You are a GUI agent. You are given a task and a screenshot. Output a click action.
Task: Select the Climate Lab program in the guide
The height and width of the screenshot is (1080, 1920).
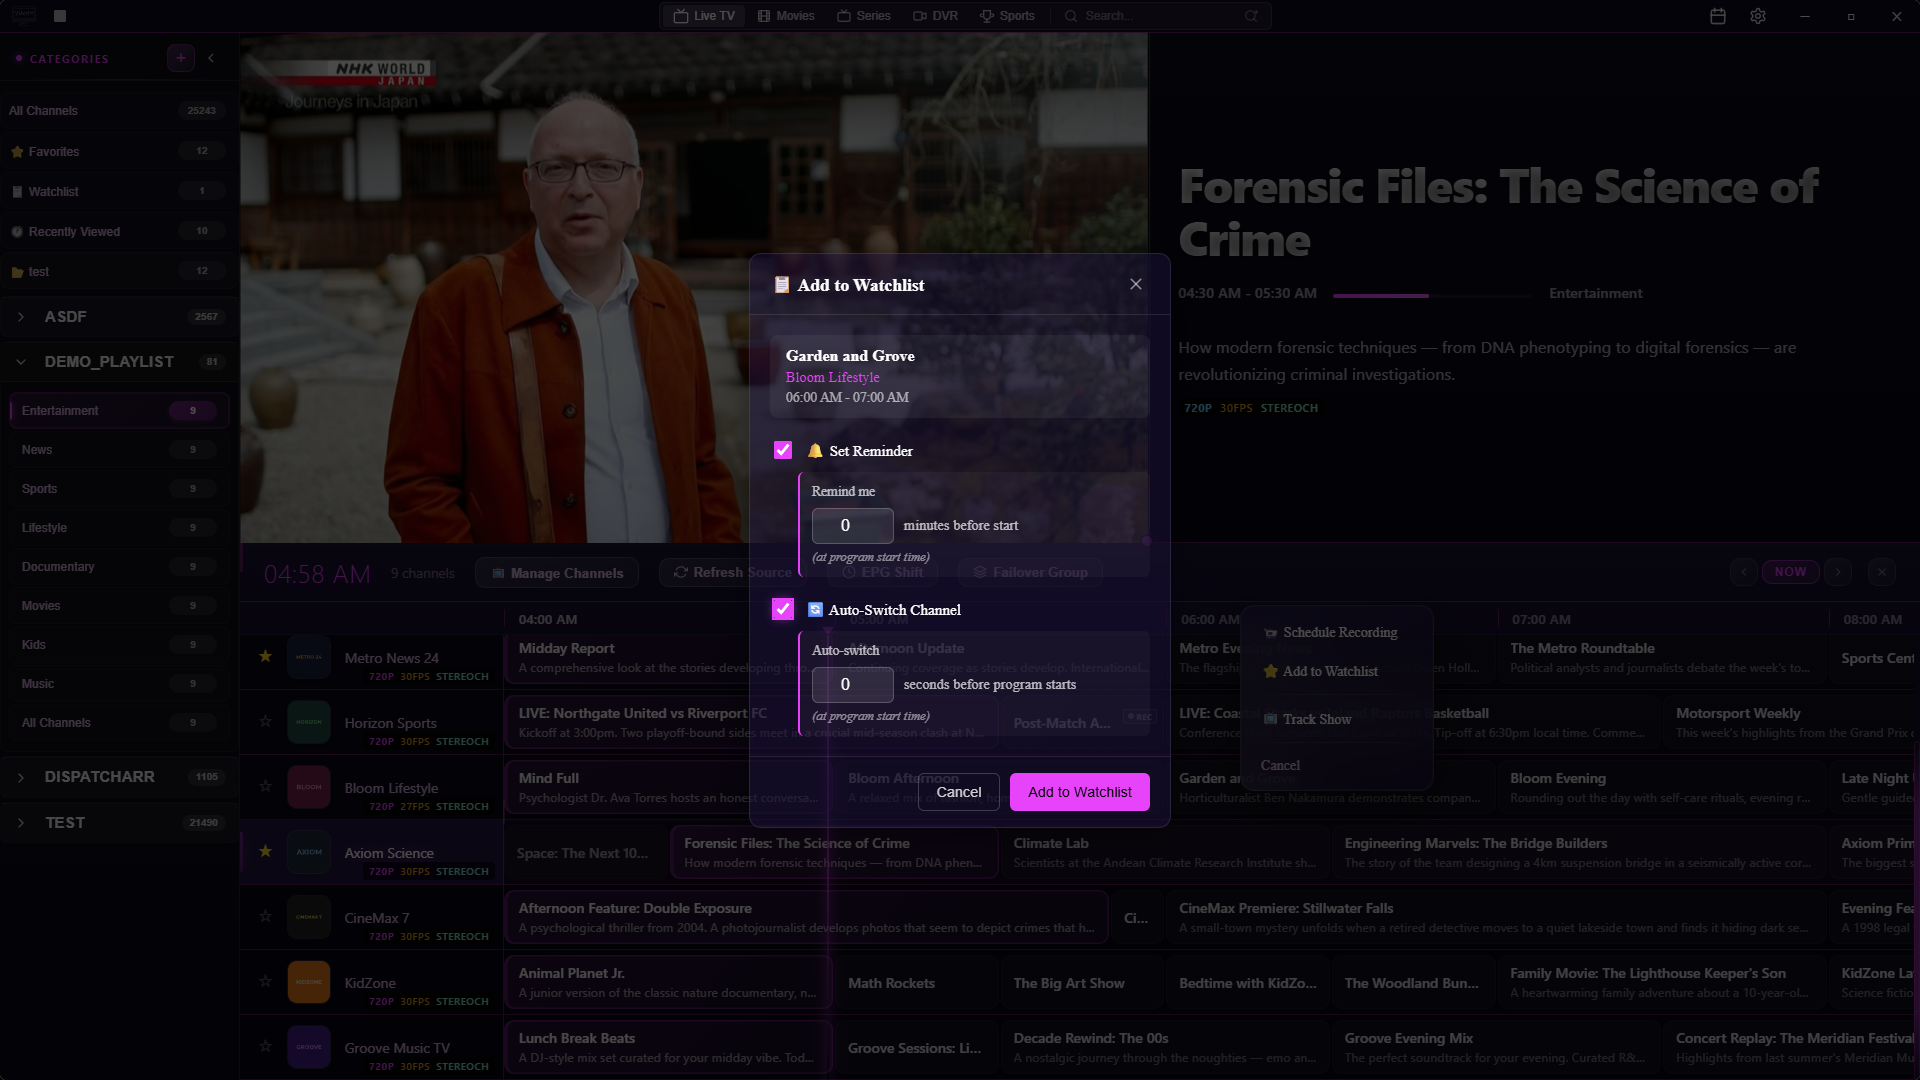click(x=1164, y=853)
